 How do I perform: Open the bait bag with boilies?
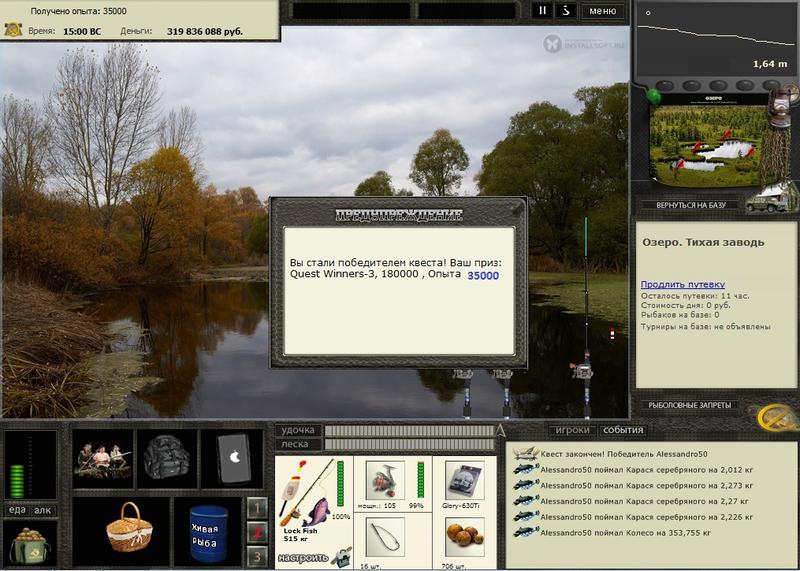30,544
